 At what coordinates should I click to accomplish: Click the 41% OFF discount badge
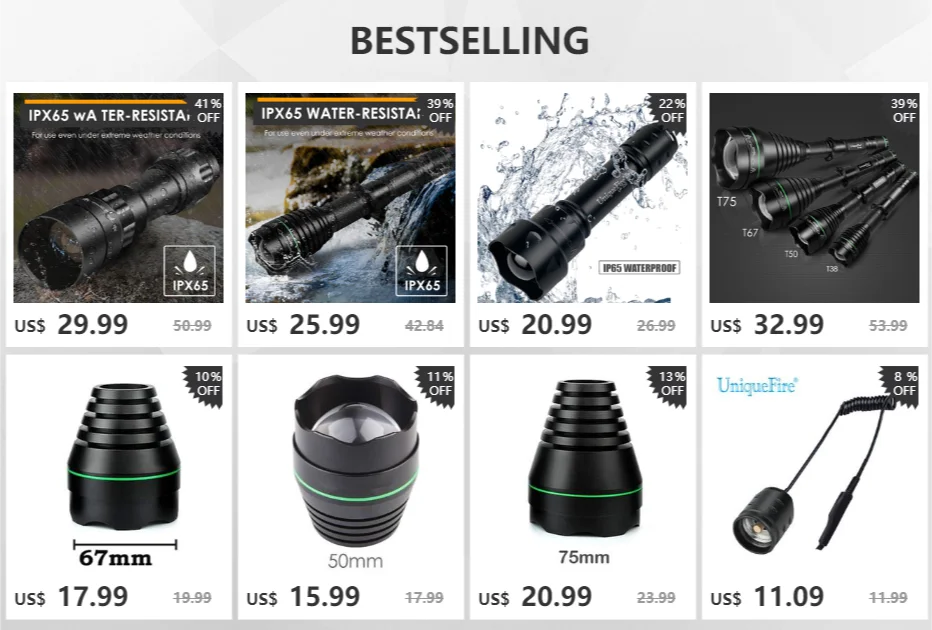(206, 112)
